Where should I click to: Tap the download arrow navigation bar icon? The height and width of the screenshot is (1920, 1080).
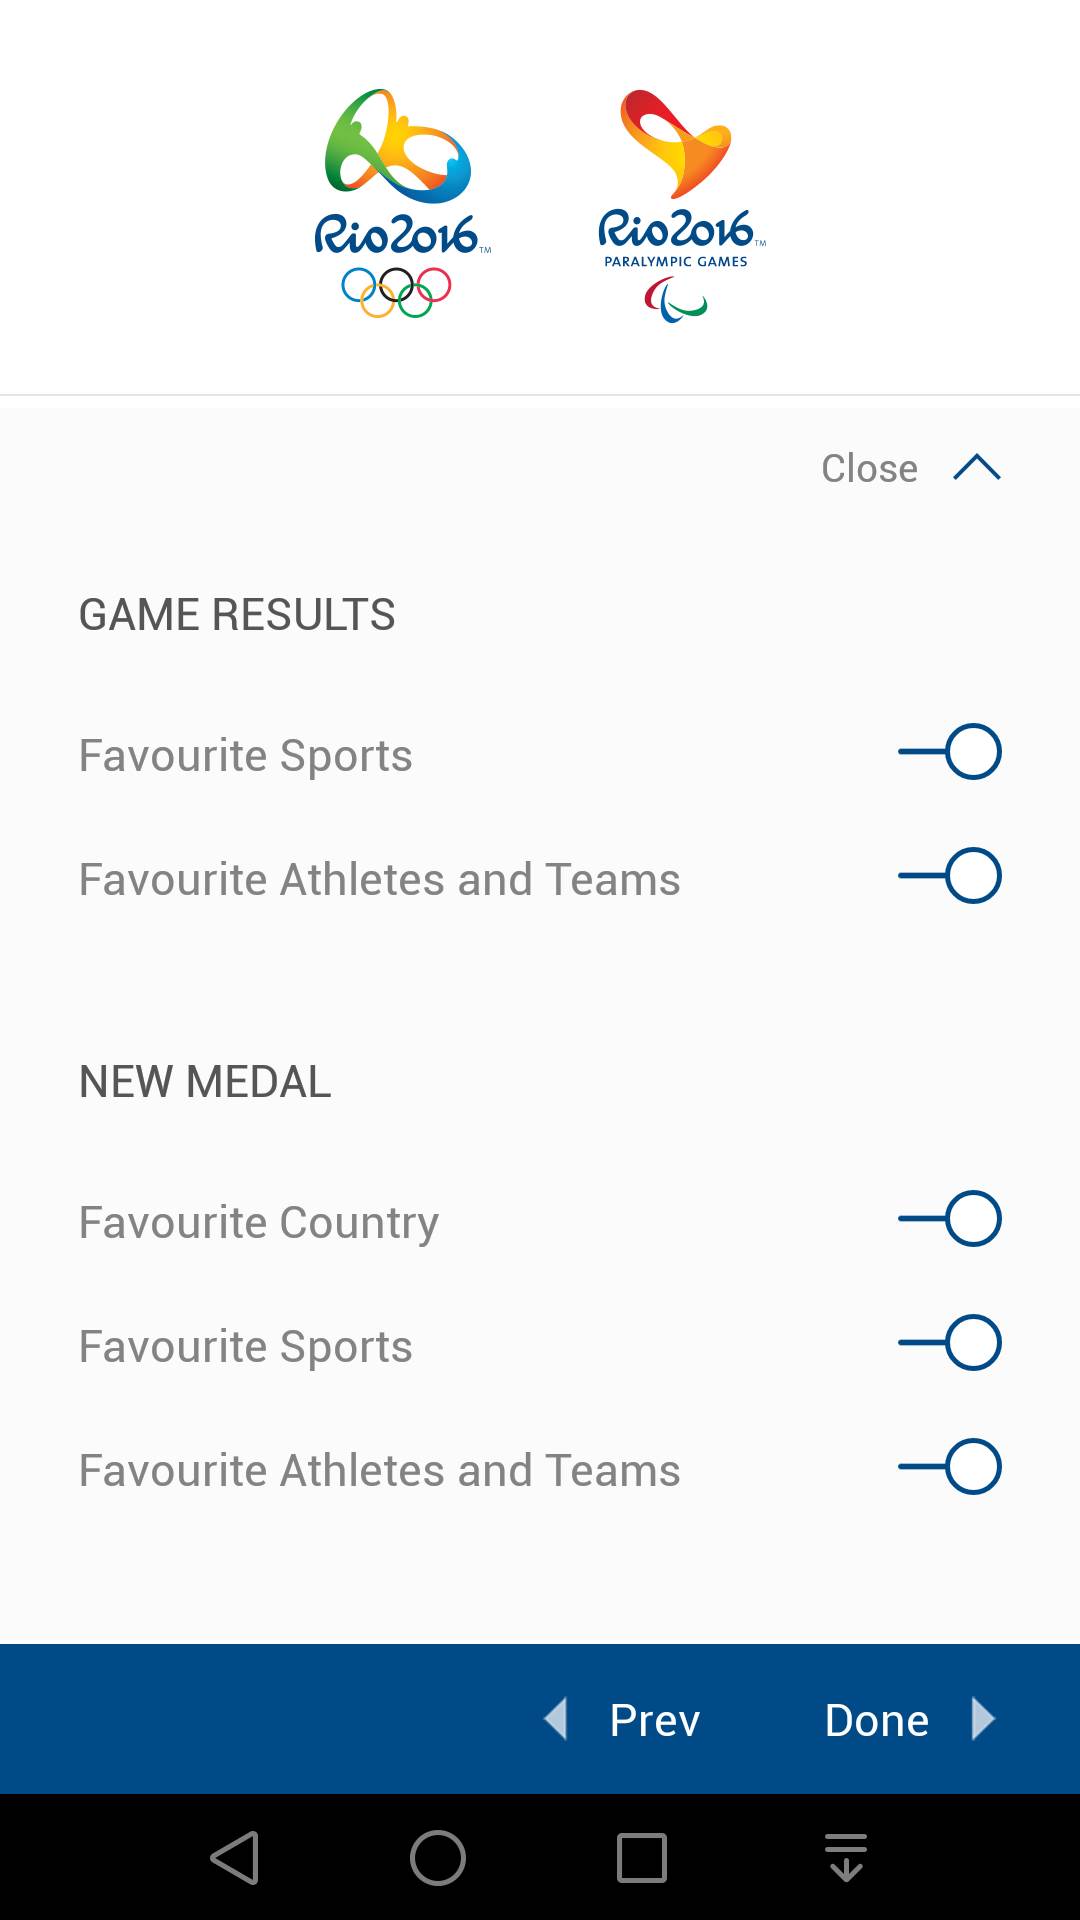pos(846,1858)
